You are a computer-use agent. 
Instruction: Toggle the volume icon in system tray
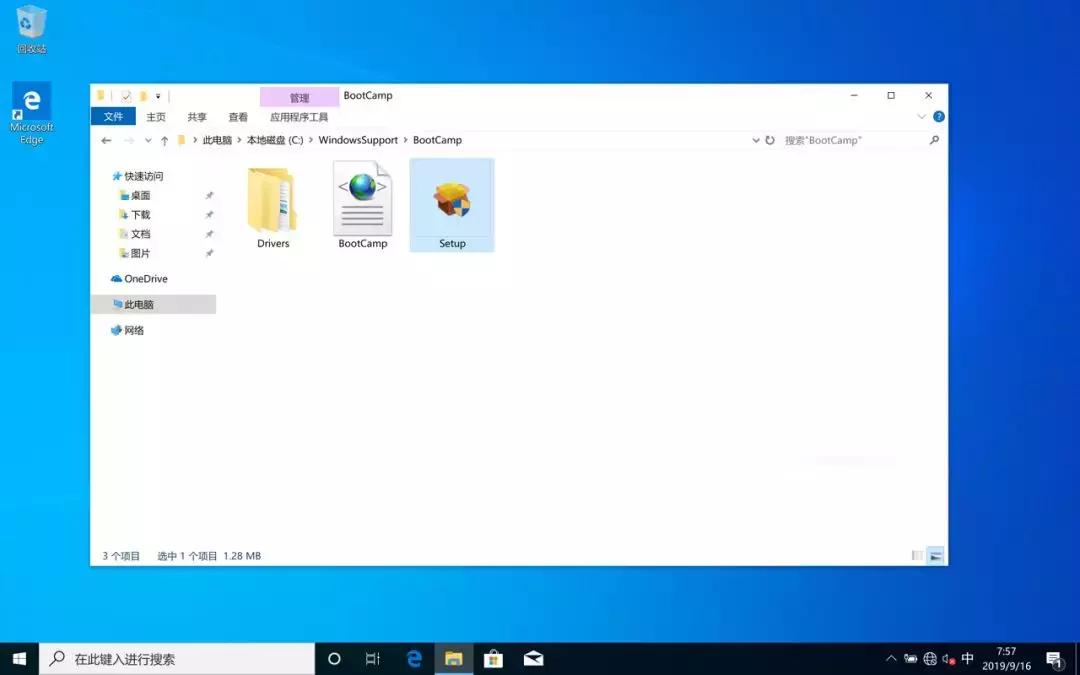pyautogui.click(x=949, y=658)
